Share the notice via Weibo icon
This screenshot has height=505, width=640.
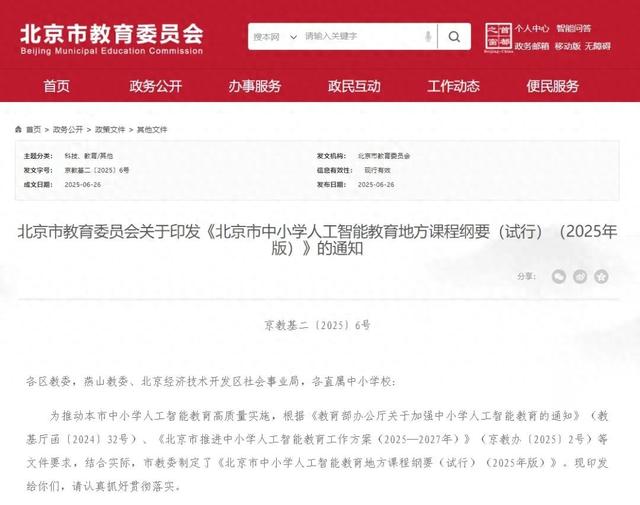580,276
